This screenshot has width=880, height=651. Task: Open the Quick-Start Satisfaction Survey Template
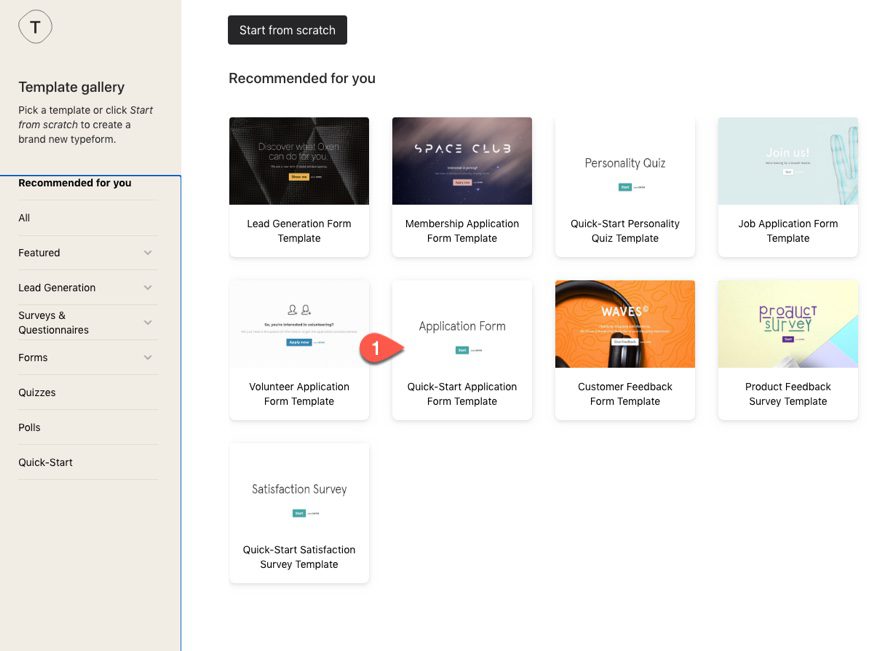pyautogui.click(x=299, y=512)
